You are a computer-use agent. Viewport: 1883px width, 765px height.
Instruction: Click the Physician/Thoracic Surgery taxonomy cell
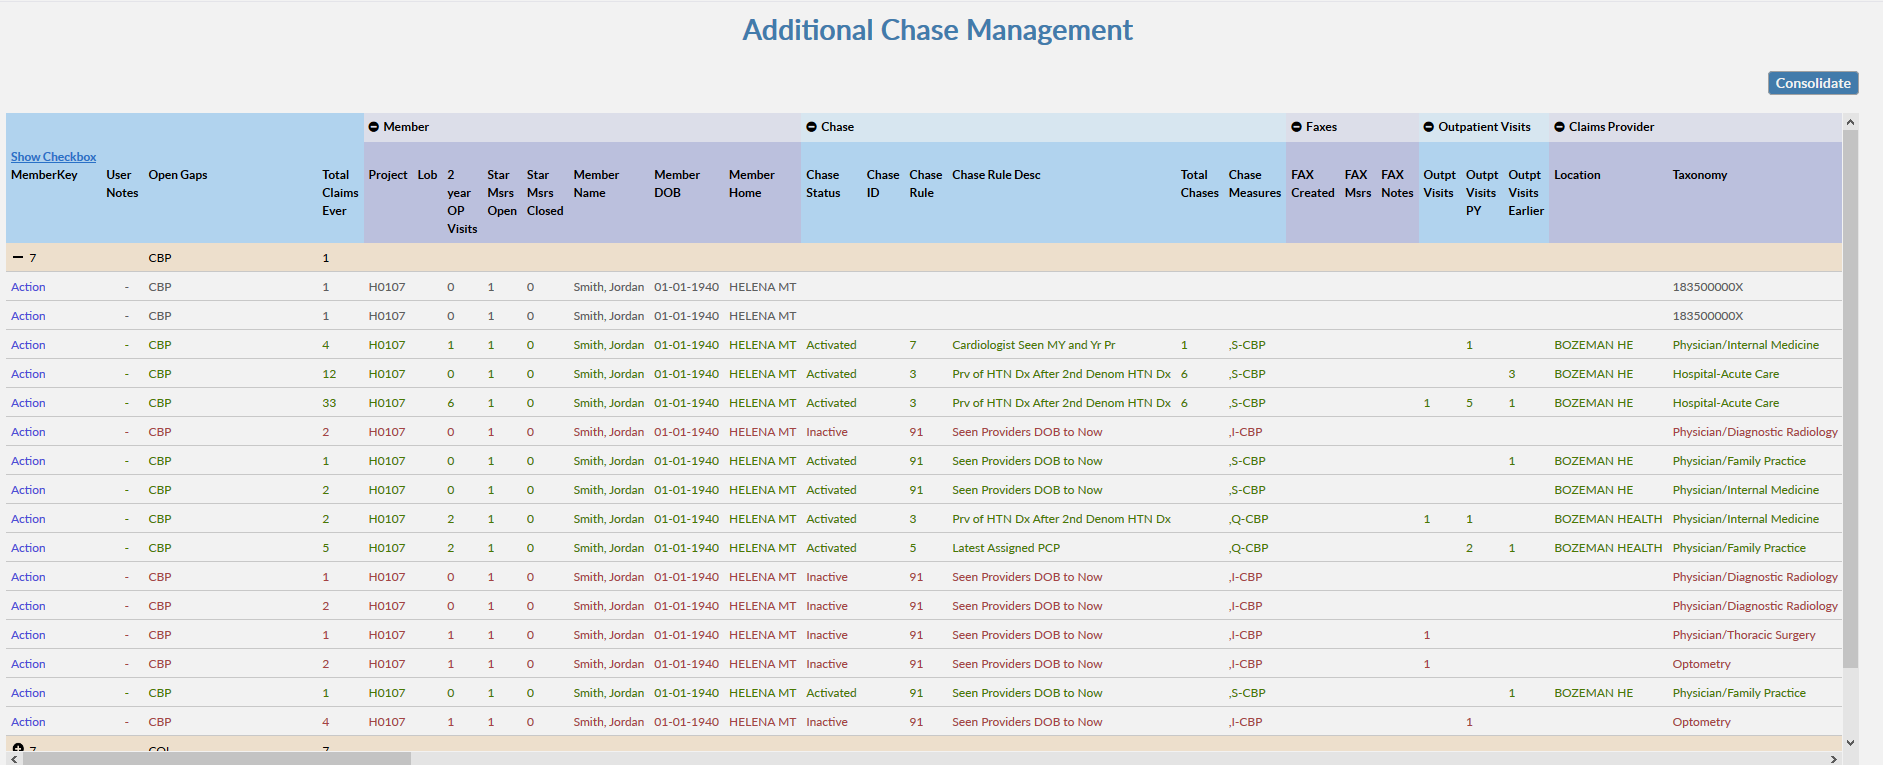tap(1744, 635)
